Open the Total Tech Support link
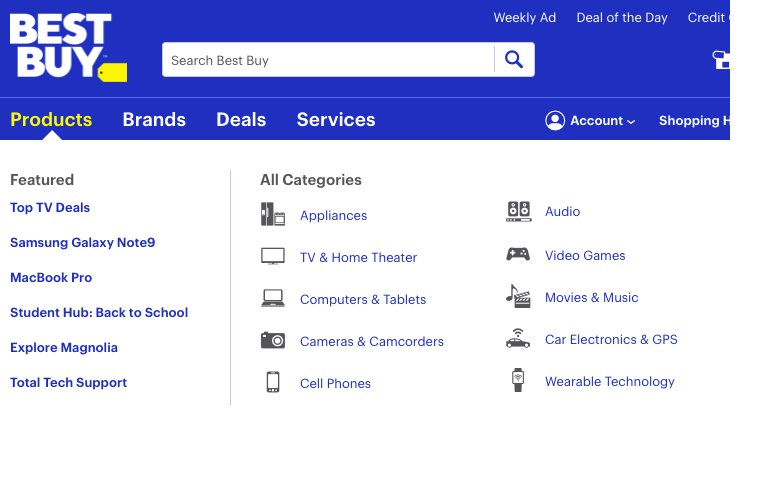This screenshot has height=484, width=771. coord(68,382)
